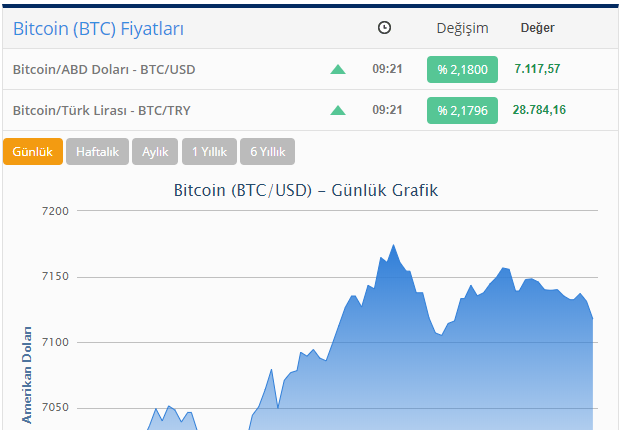
Task: Click the 28.784,16 value
Action: tap(539, 109)
